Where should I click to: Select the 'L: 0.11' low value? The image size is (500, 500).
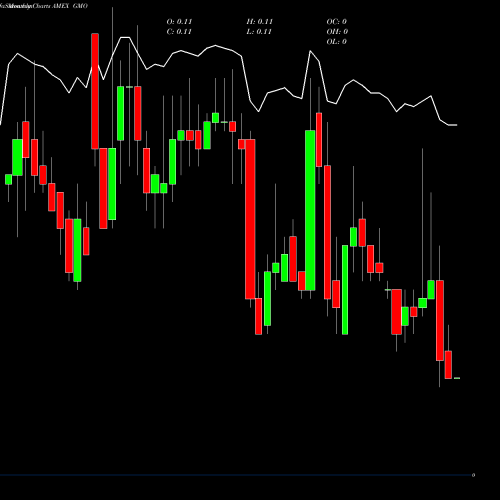pyautogui.click(x=259, y=32)
